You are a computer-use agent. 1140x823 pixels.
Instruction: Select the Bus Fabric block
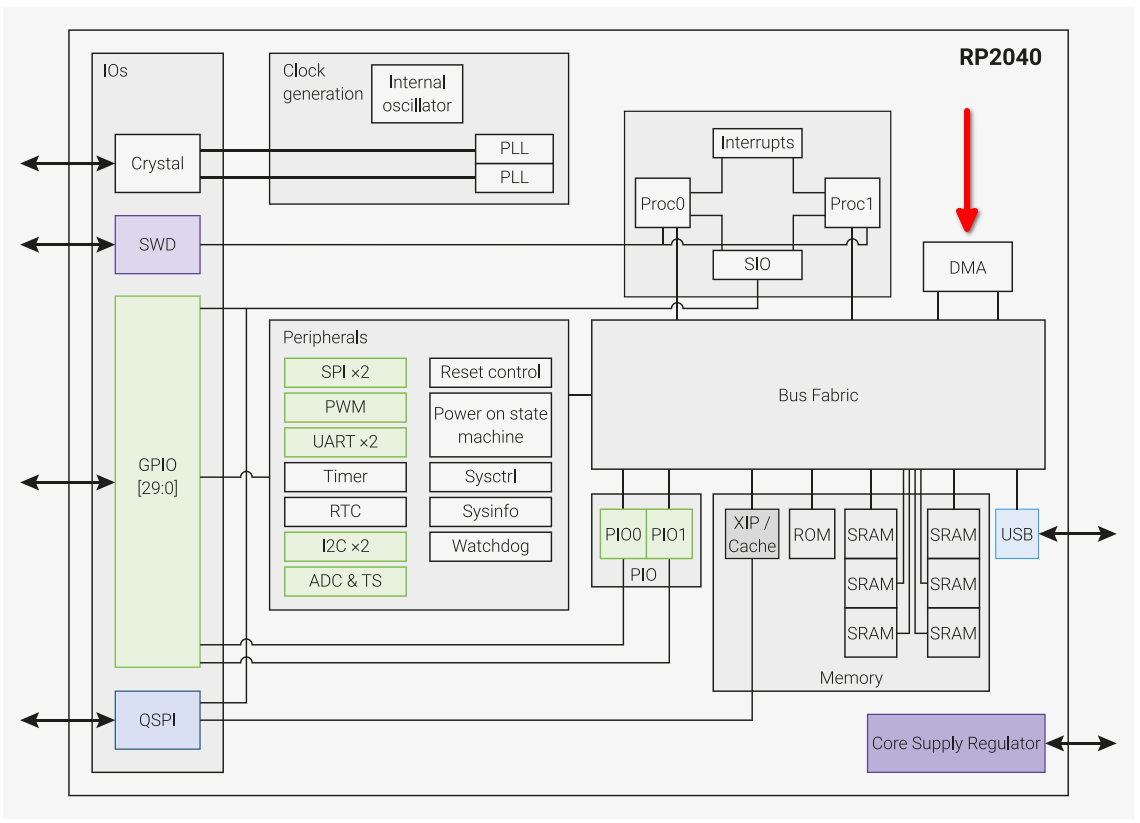(818, 395)
